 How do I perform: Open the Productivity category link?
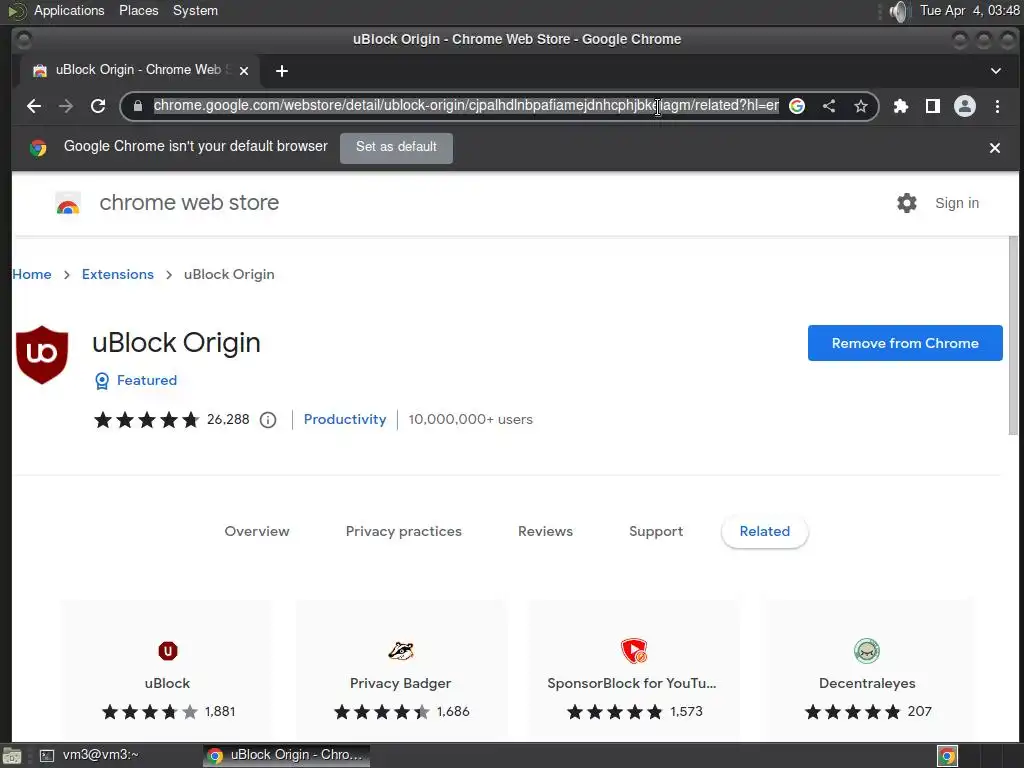pos(345,419)
